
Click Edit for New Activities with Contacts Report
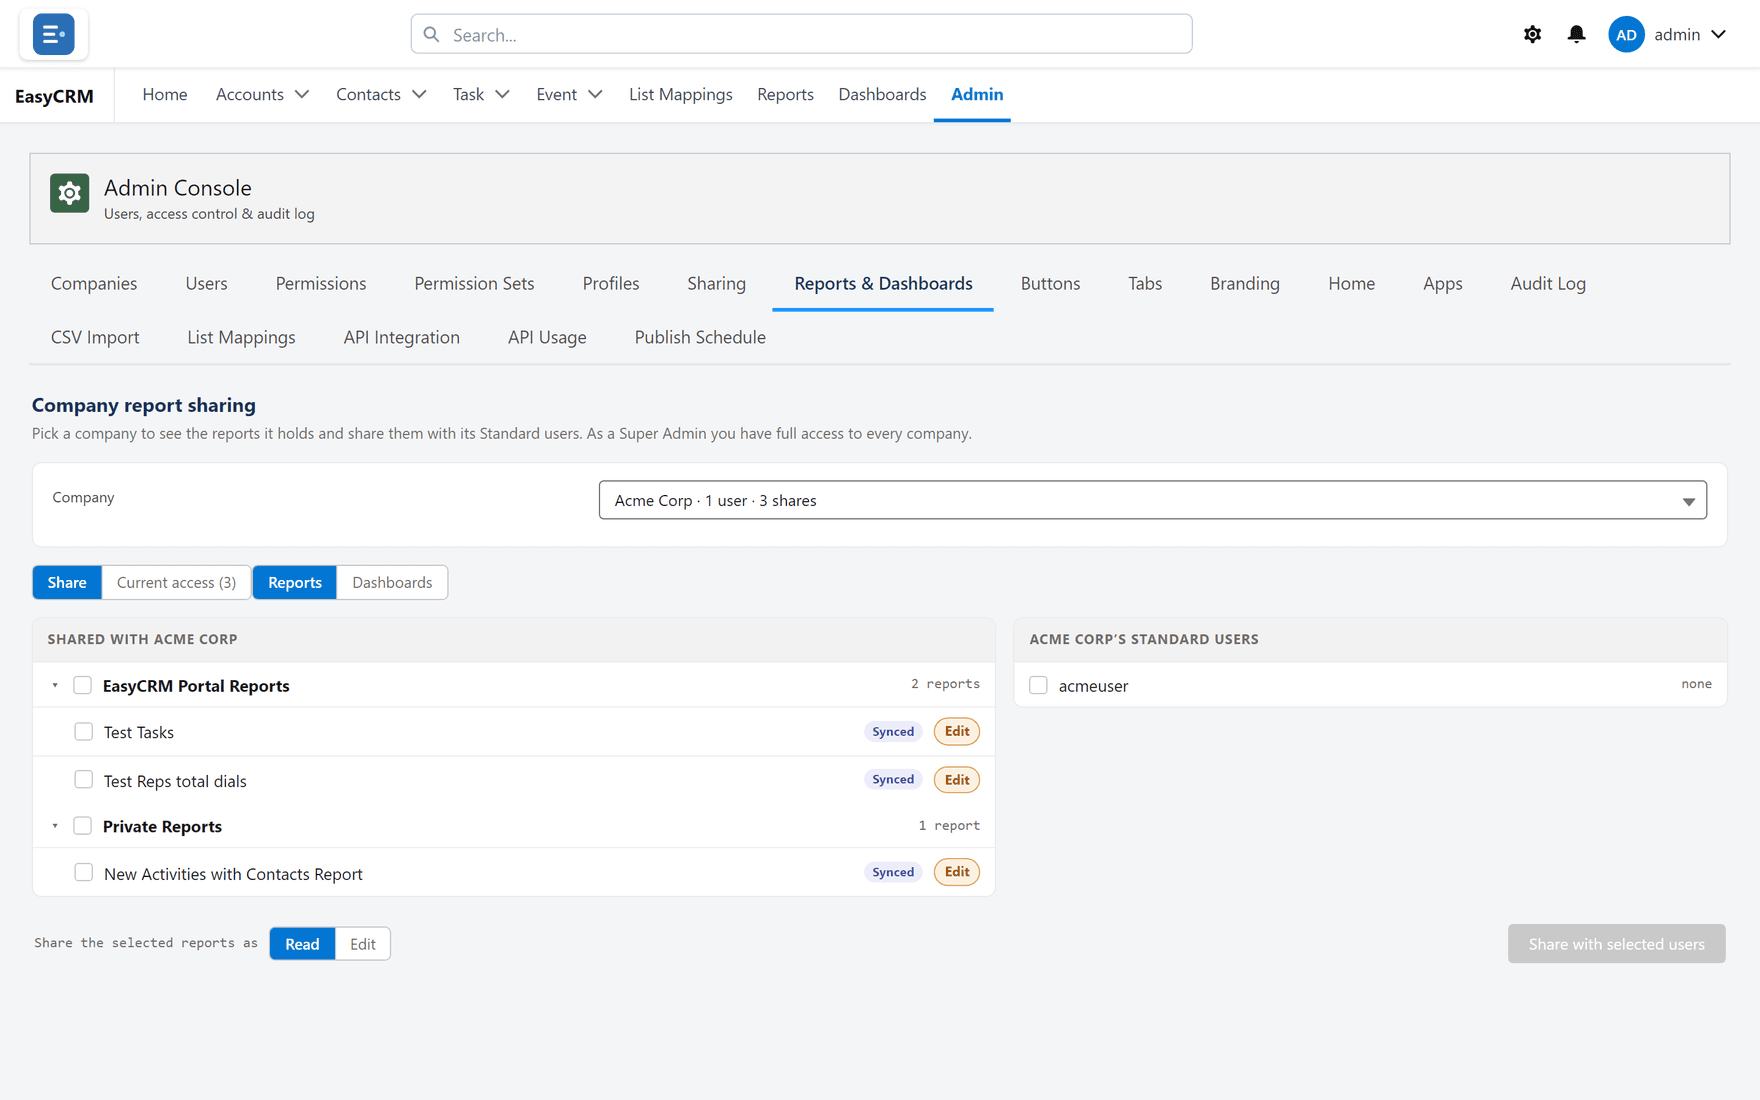[x=957, y=872]
